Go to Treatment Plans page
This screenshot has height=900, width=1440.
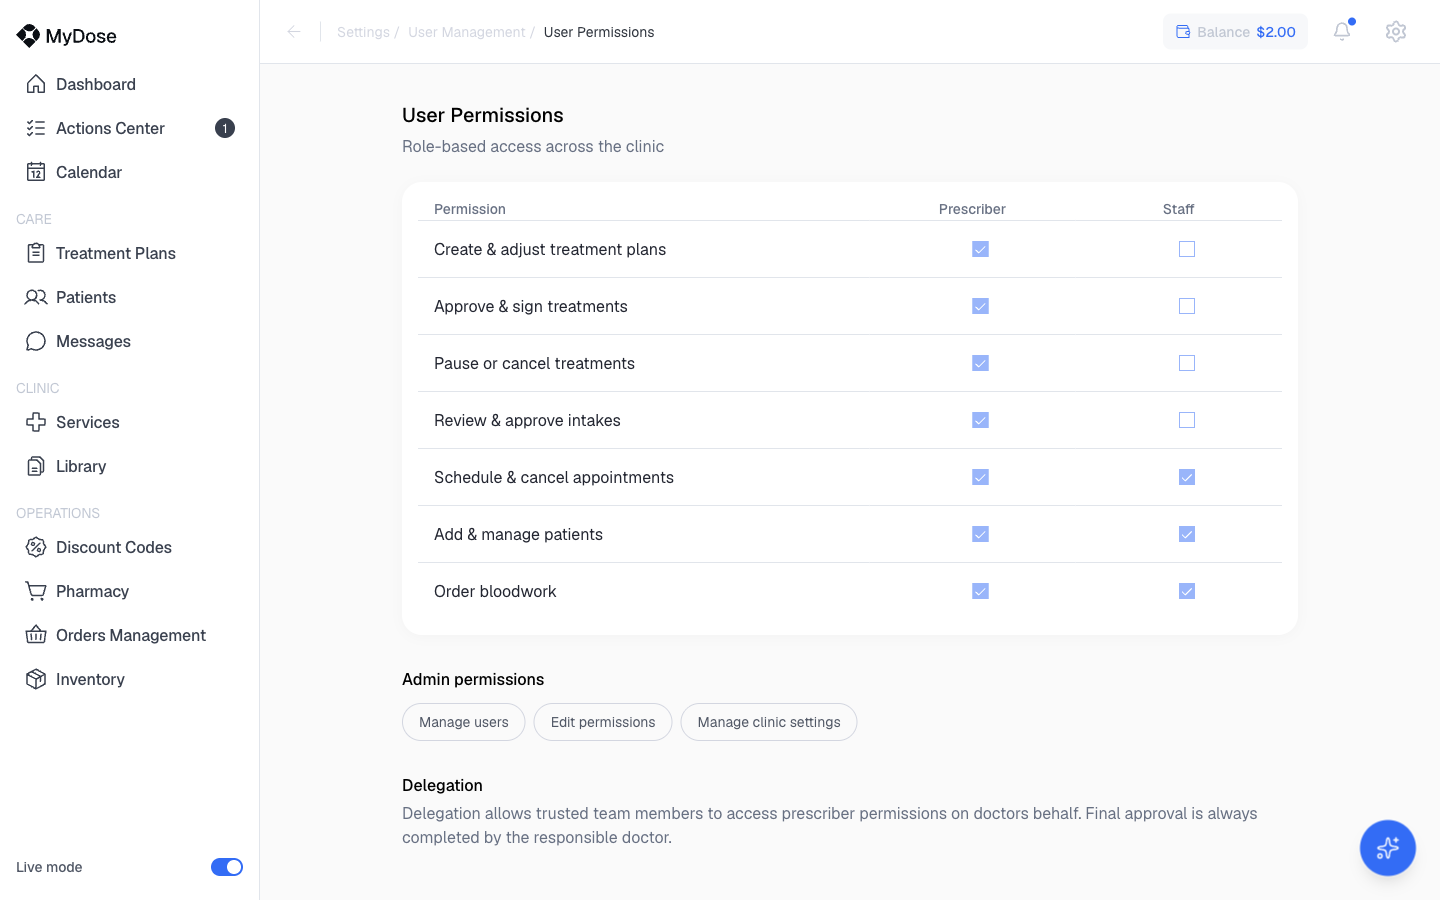pyautogui.click(x=129, y=253)
